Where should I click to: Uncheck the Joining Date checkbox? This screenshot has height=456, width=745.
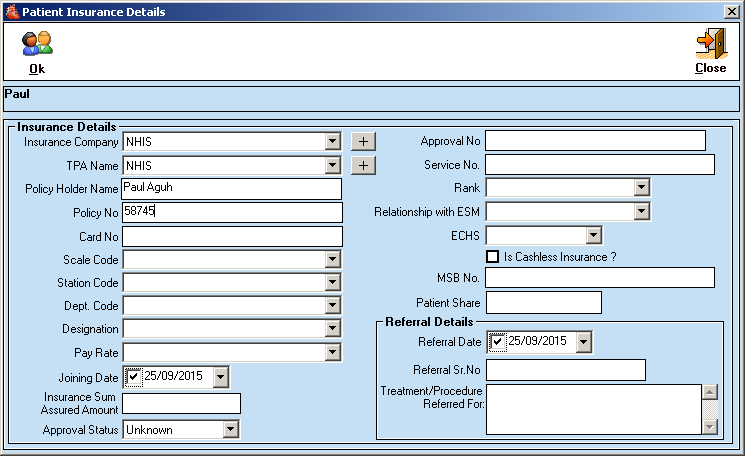(x=133, y=377)
